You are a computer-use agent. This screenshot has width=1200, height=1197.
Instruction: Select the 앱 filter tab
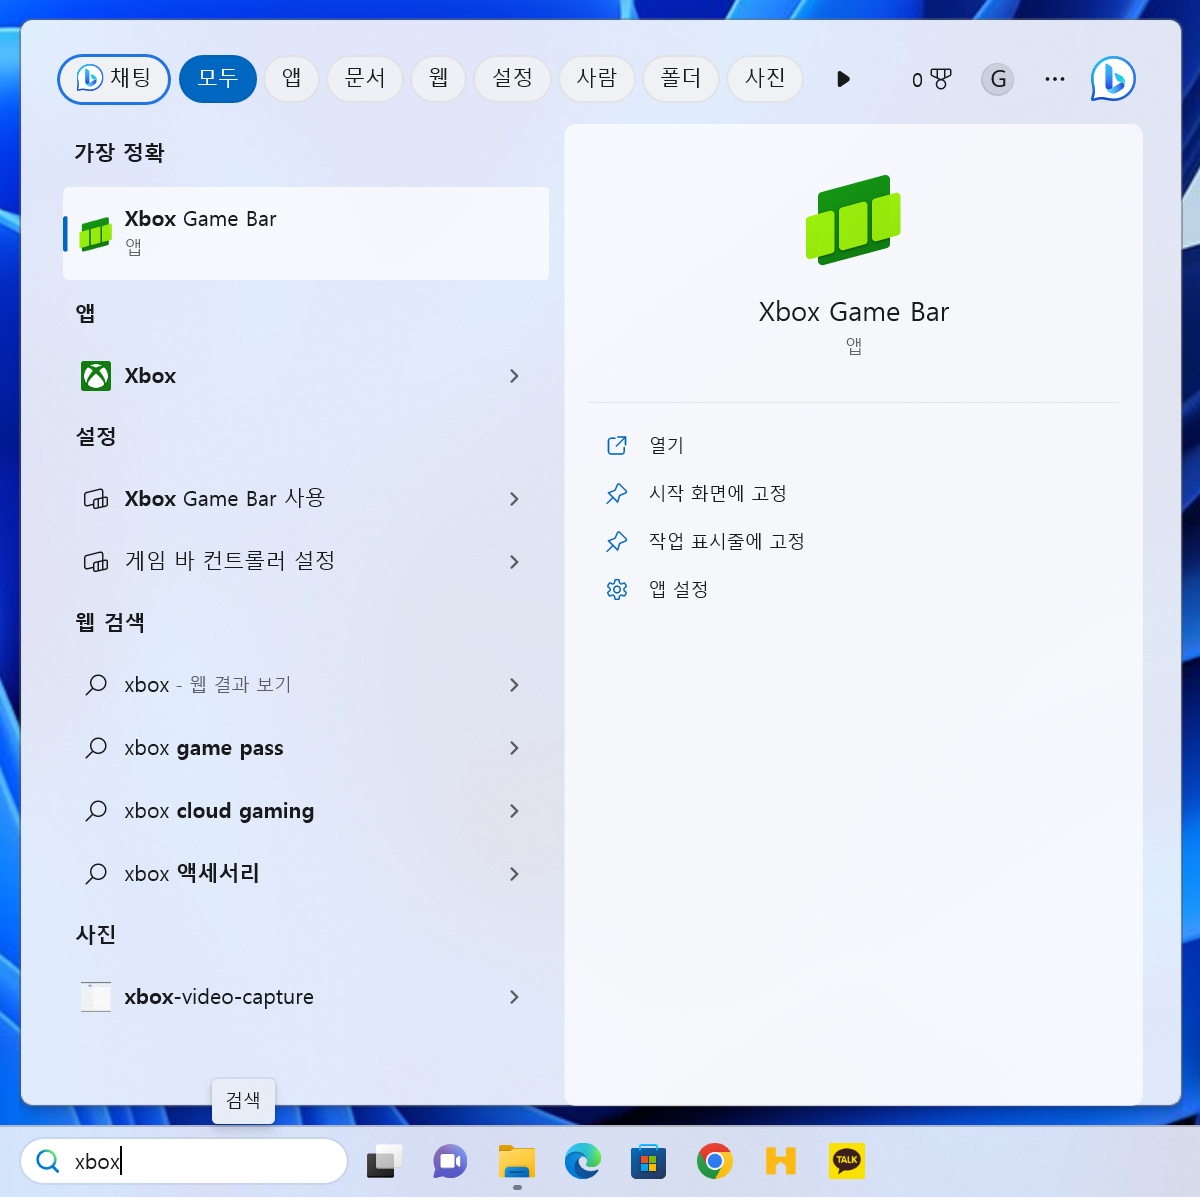click(x=292, y=79)
